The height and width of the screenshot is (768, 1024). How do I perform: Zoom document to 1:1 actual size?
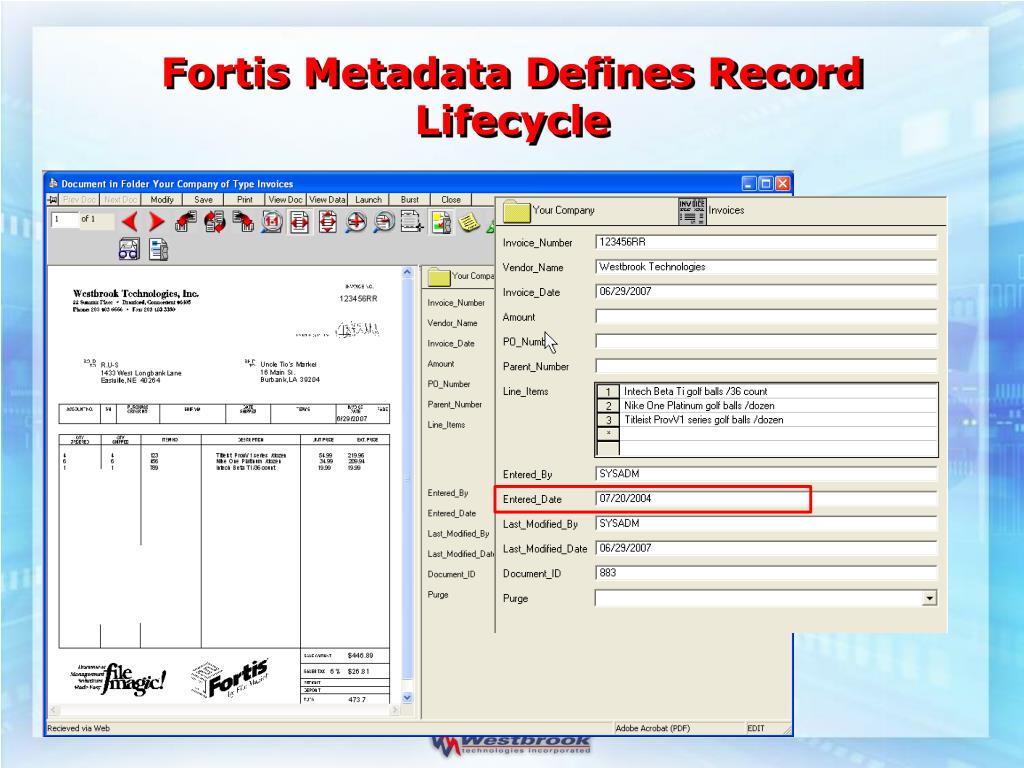(x=272, y=222)
